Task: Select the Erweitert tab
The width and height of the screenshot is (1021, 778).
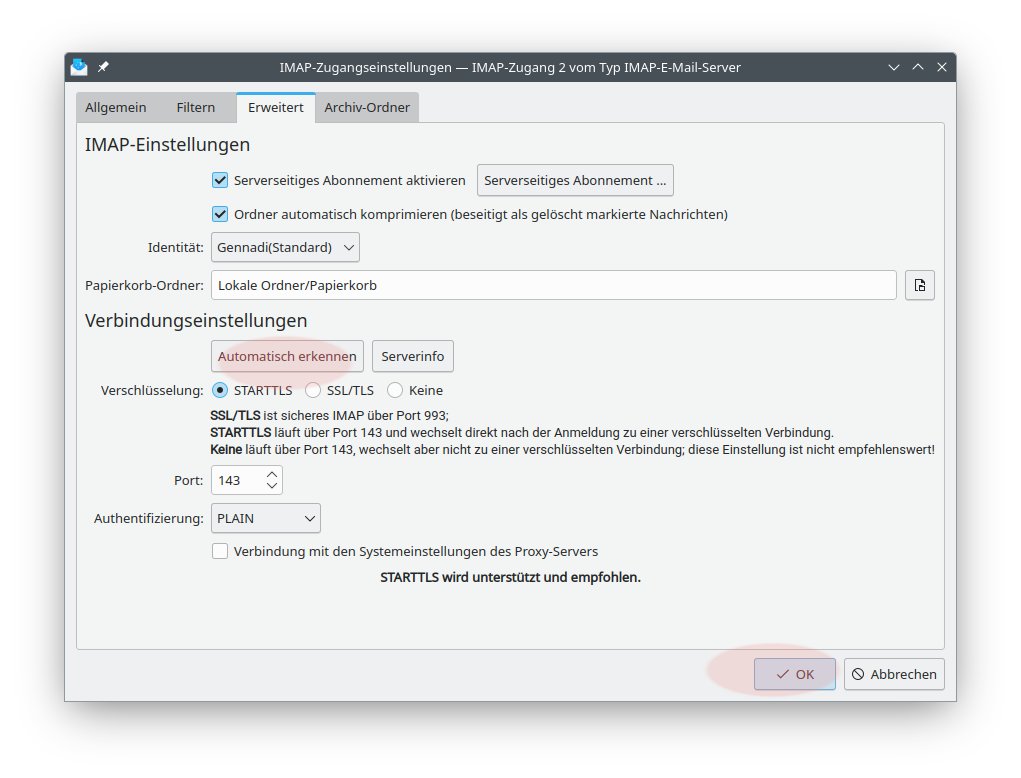Action: [x=275, y=107]
